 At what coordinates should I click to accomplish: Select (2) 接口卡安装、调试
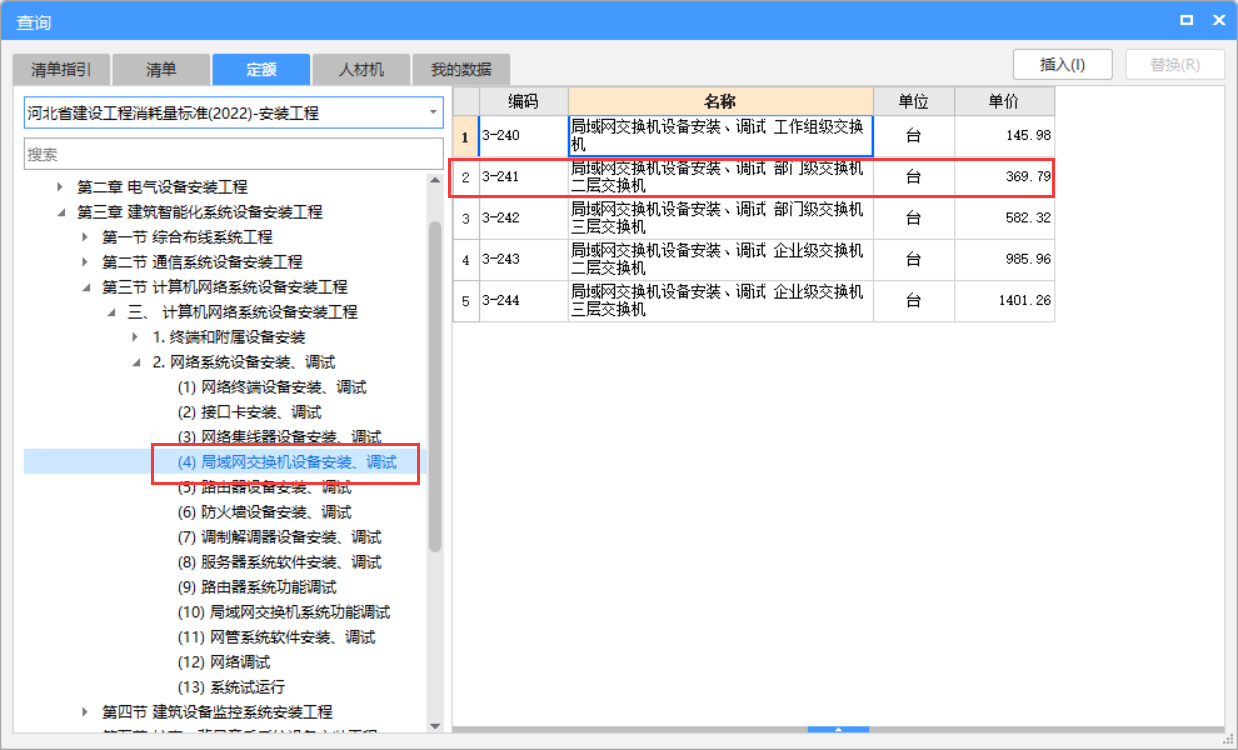(x=249, y=412)
